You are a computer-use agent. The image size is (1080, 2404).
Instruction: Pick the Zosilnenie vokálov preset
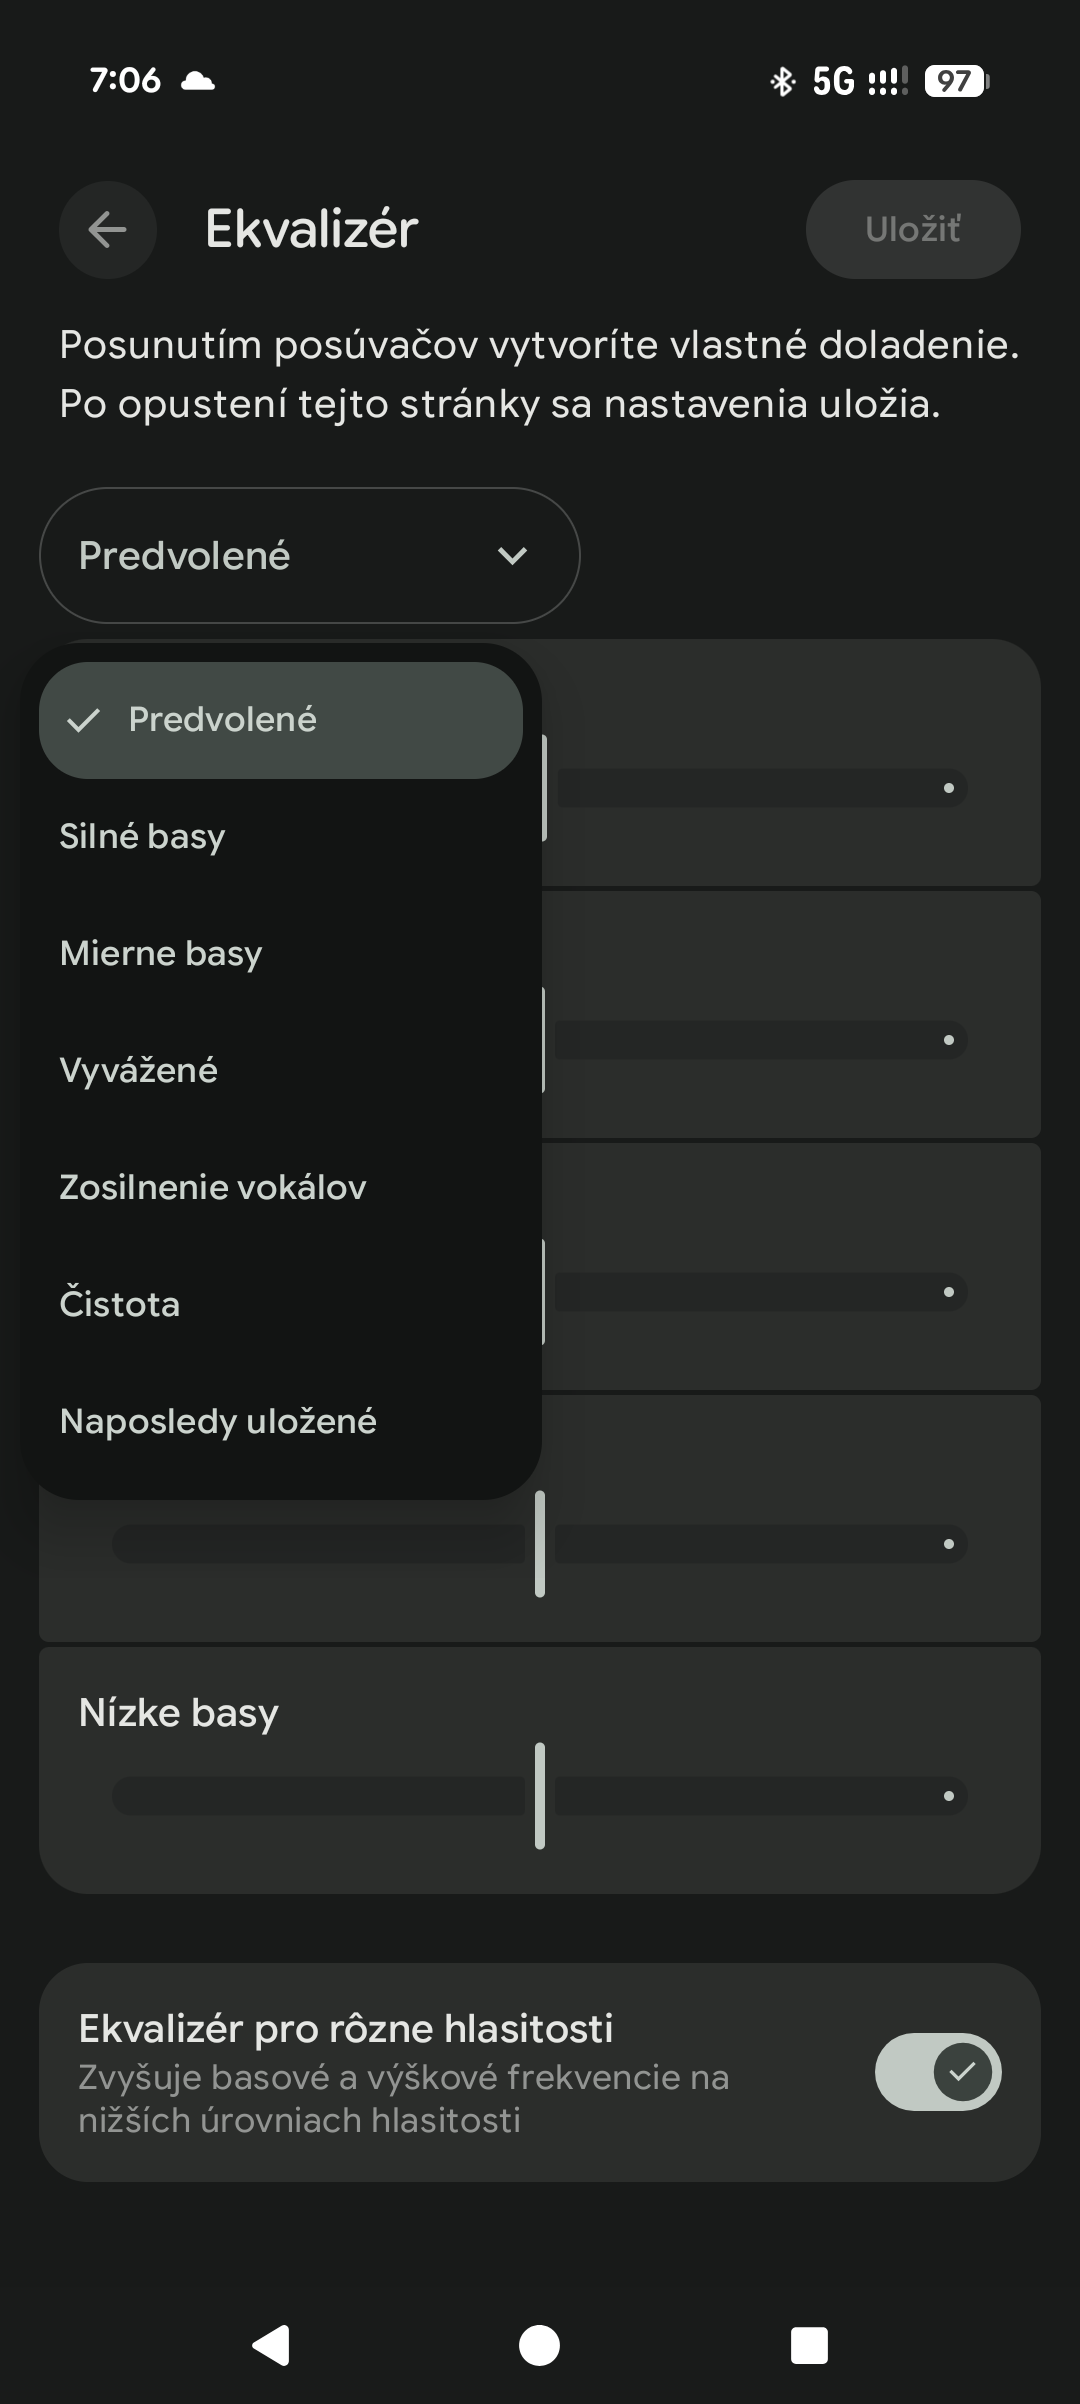213,1187
